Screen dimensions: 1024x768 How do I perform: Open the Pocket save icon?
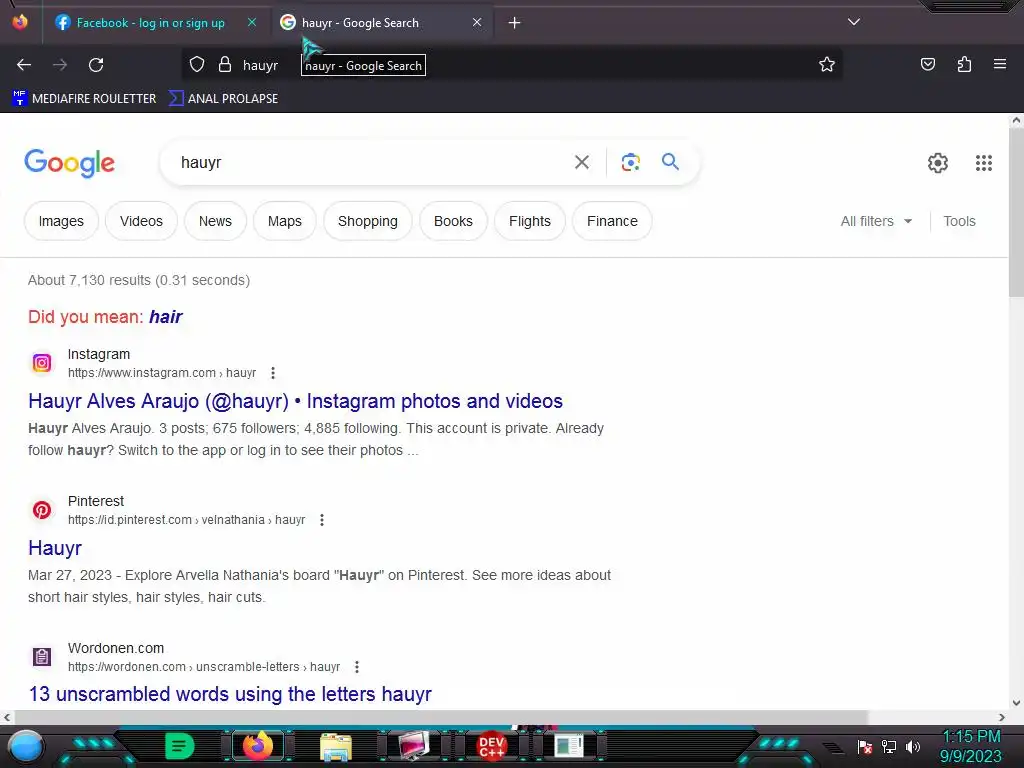point(927,64)
